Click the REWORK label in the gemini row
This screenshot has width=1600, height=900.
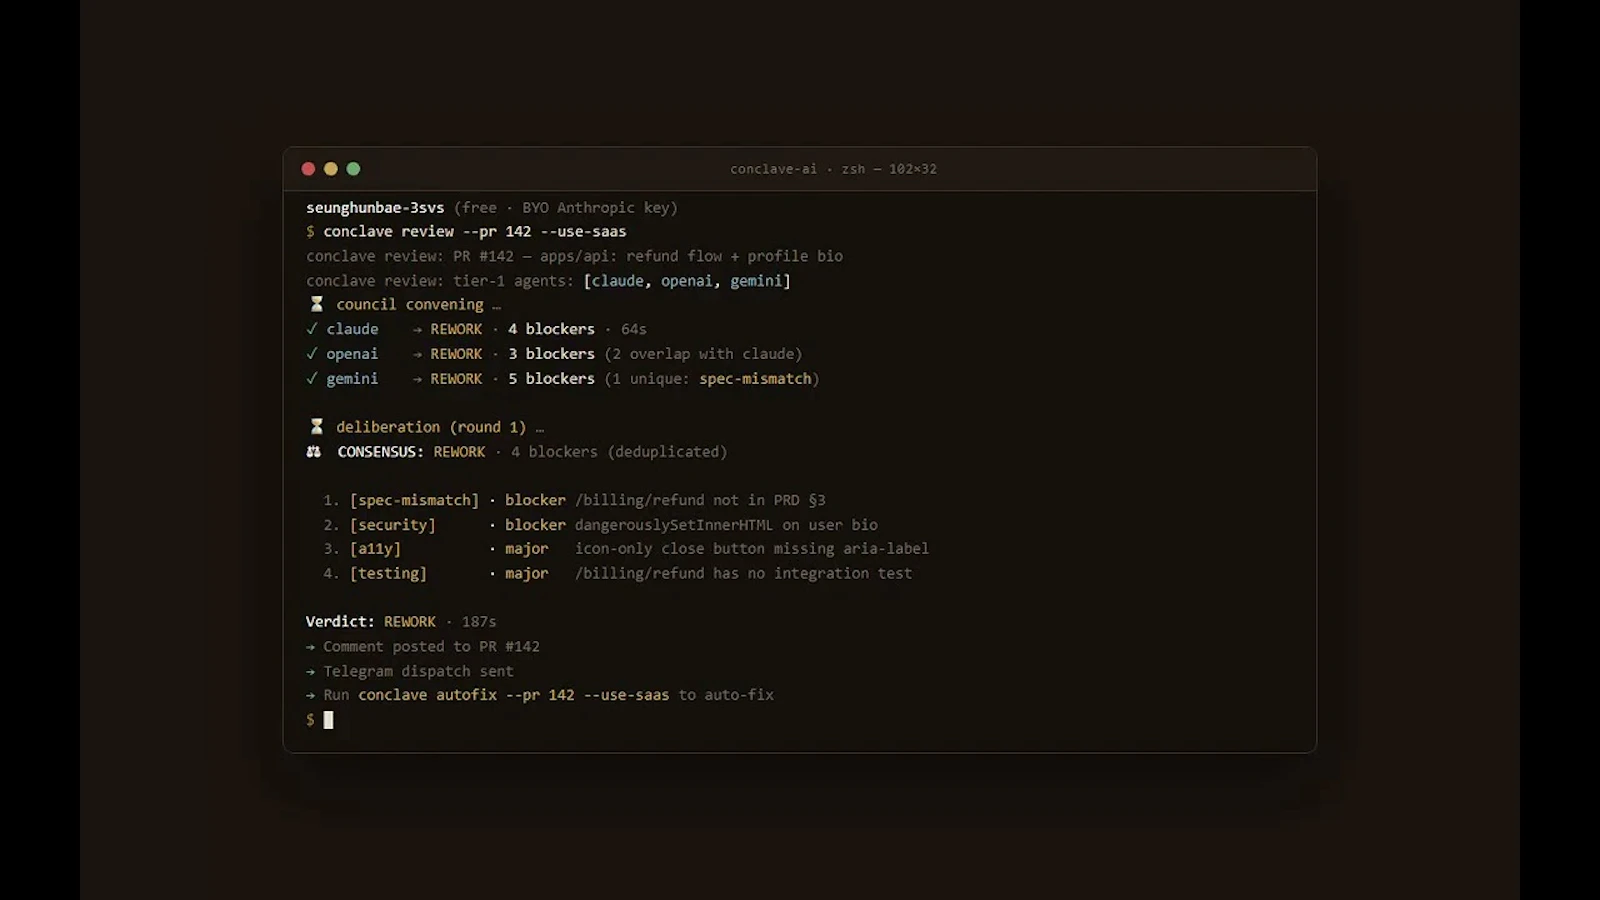[456, 379]
